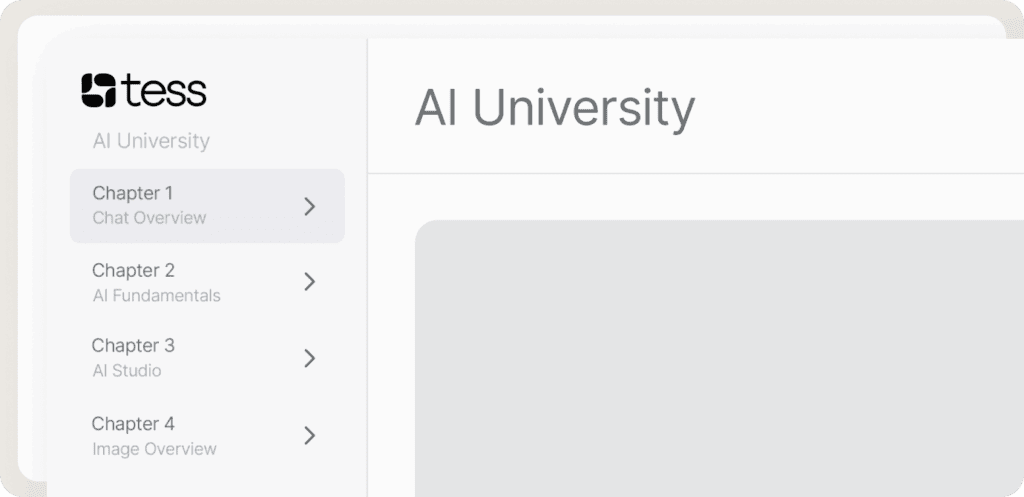Click the AI University page heading
Image resolution: width=1024 pixels, height=497 pixels.
pos(554,108)
